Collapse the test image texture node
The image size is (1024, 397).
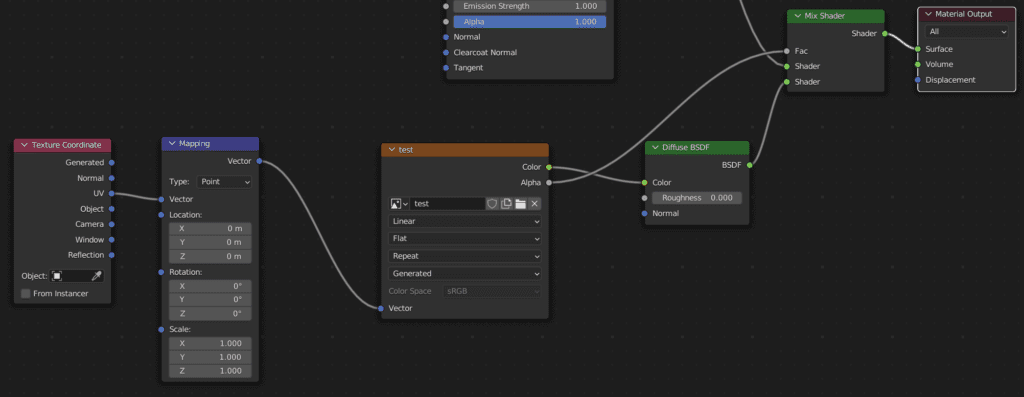coord(392,150)
